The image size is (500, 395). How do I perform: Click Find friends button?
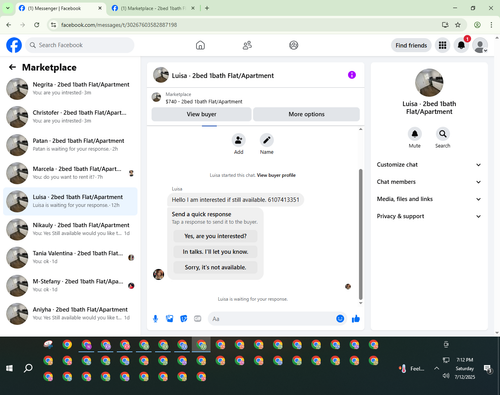coord(411,45)
